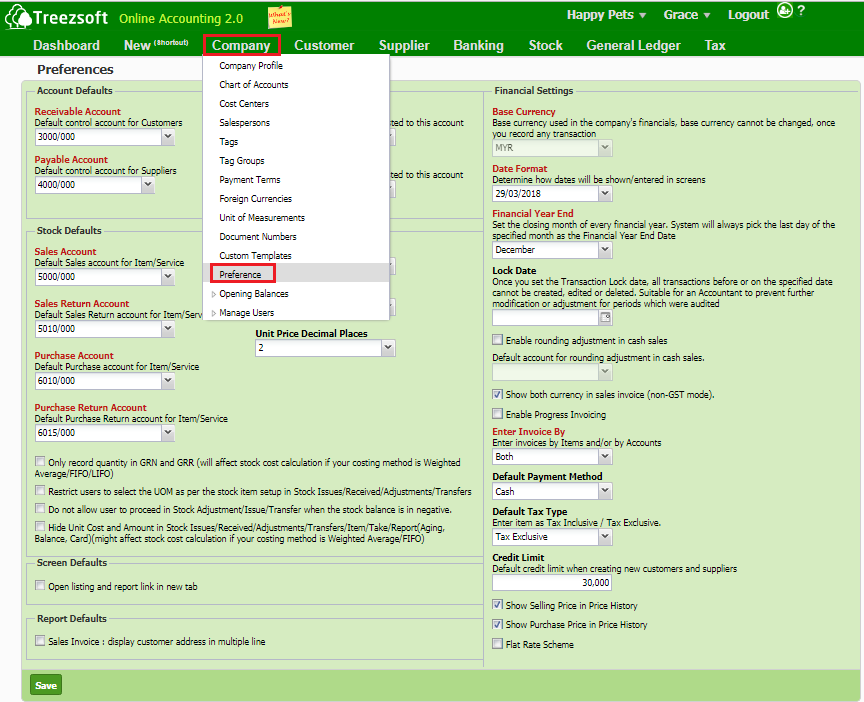Click the Credit Limit amount field
Screen dimensions: 864x702
(x=551, y=581)
